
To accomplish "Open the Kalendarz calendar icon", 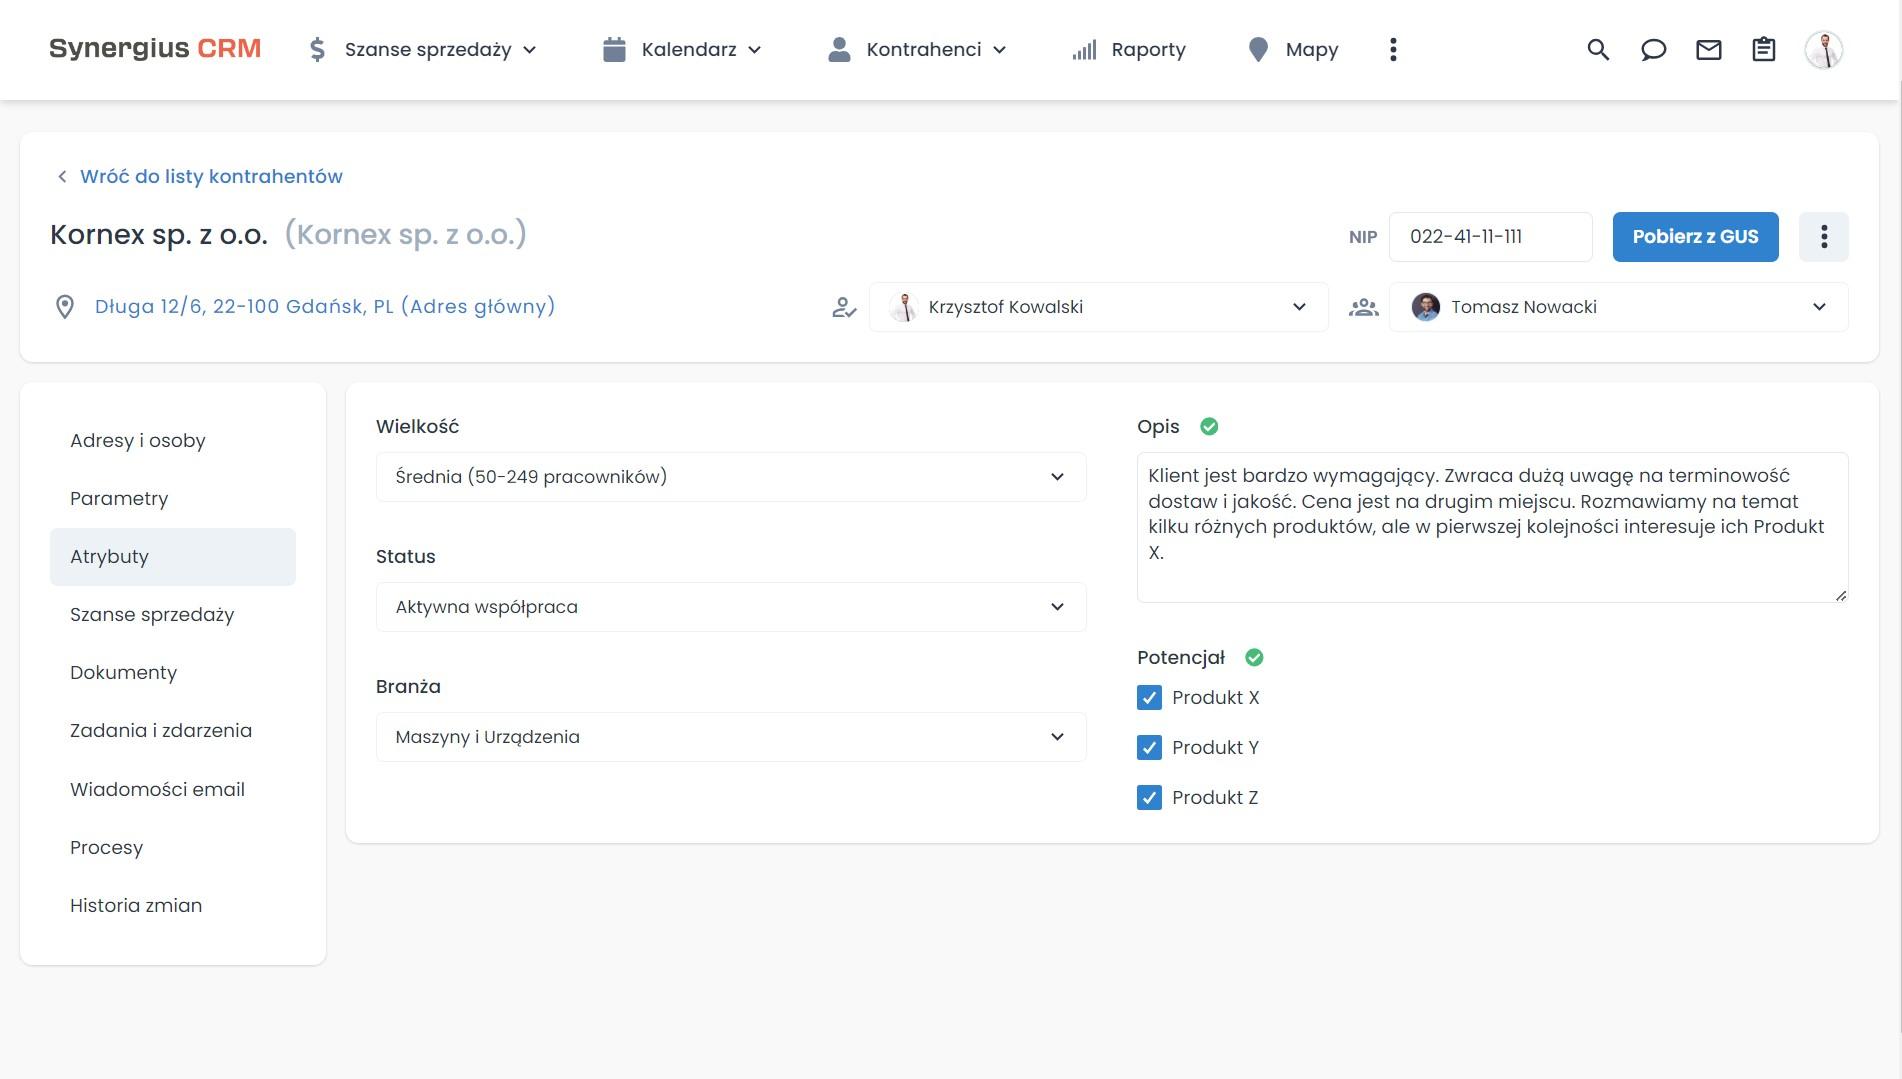I will [x=614, y=49].
